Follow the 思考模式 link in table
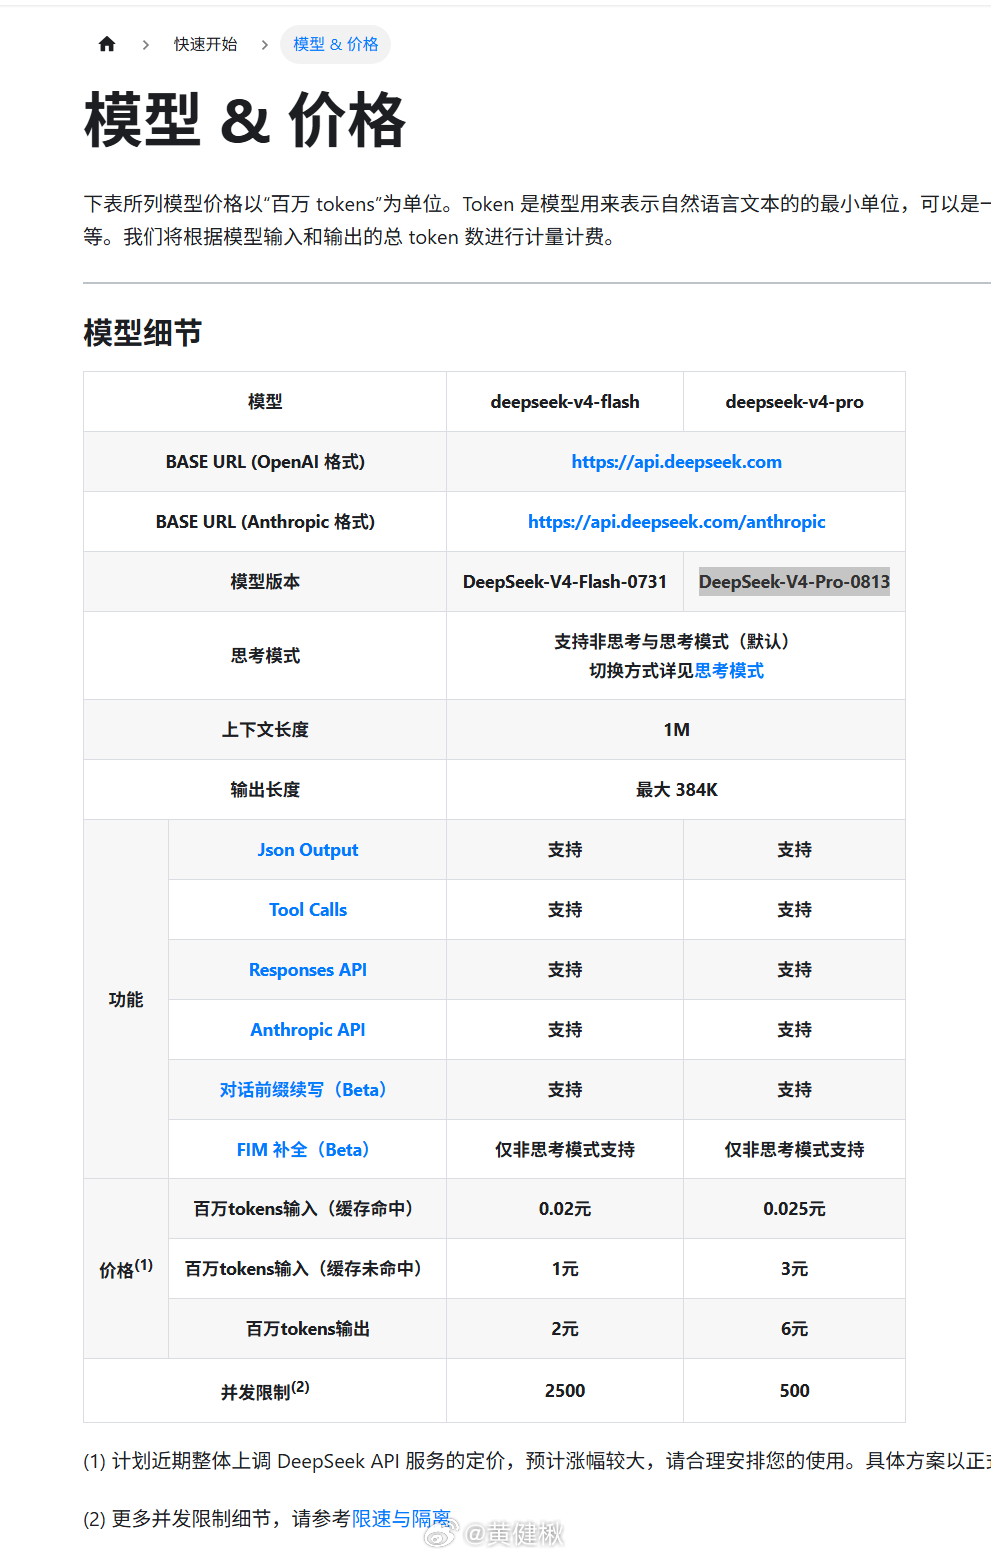Screen dimensions: 991x1557 tap(729, 671)
